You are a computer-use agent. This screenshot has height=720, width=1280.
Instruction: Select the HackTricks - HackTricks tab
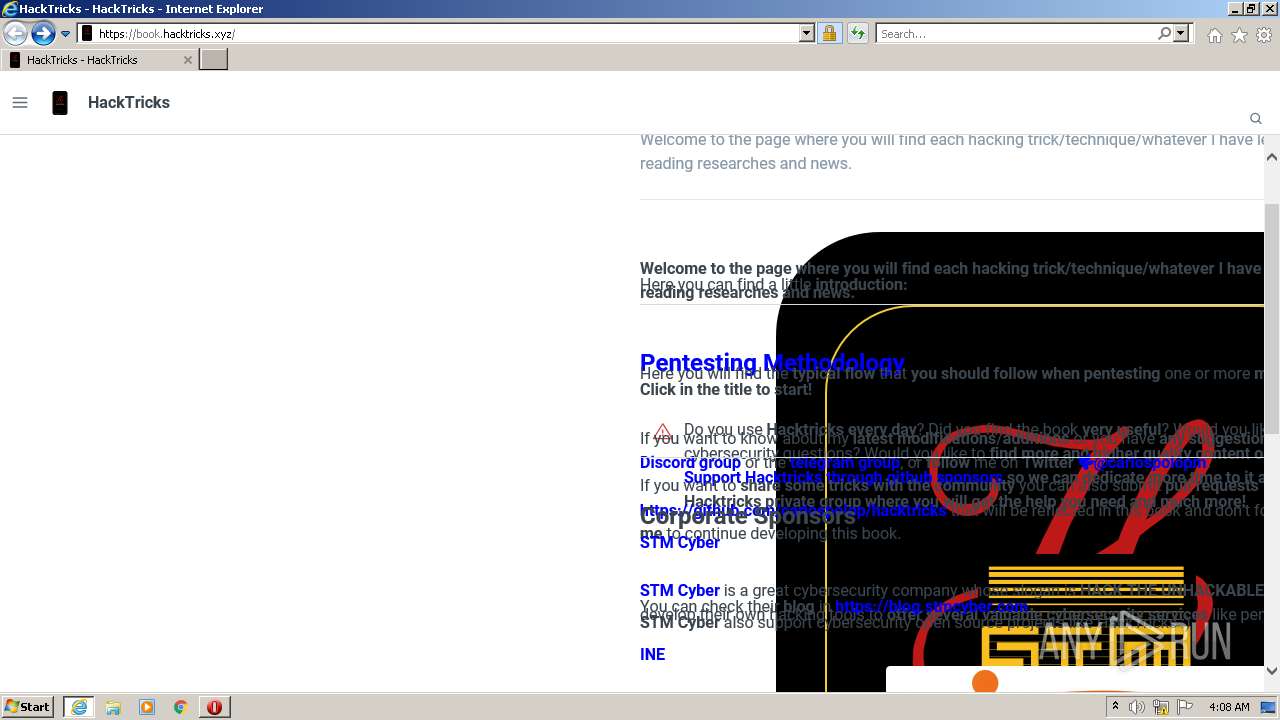click(x=99, y=60)
